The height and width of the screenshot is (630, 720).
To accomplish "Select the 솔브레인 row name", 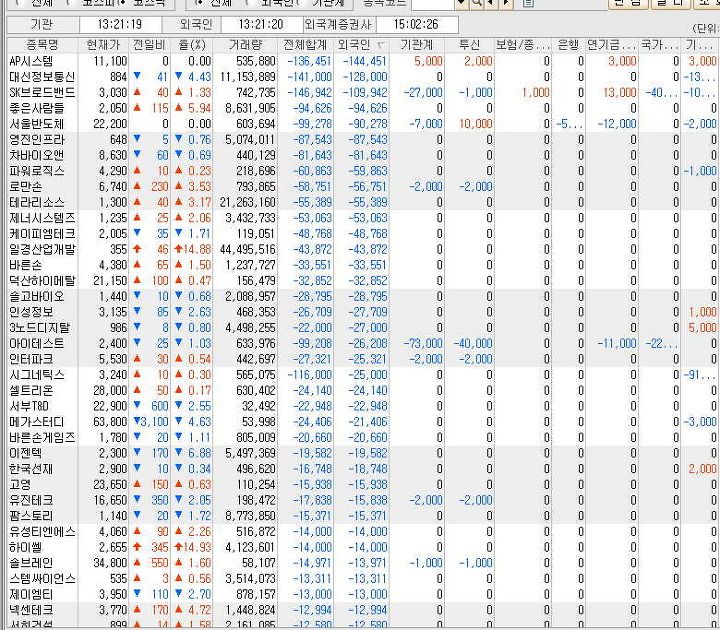I will (31, 563).
